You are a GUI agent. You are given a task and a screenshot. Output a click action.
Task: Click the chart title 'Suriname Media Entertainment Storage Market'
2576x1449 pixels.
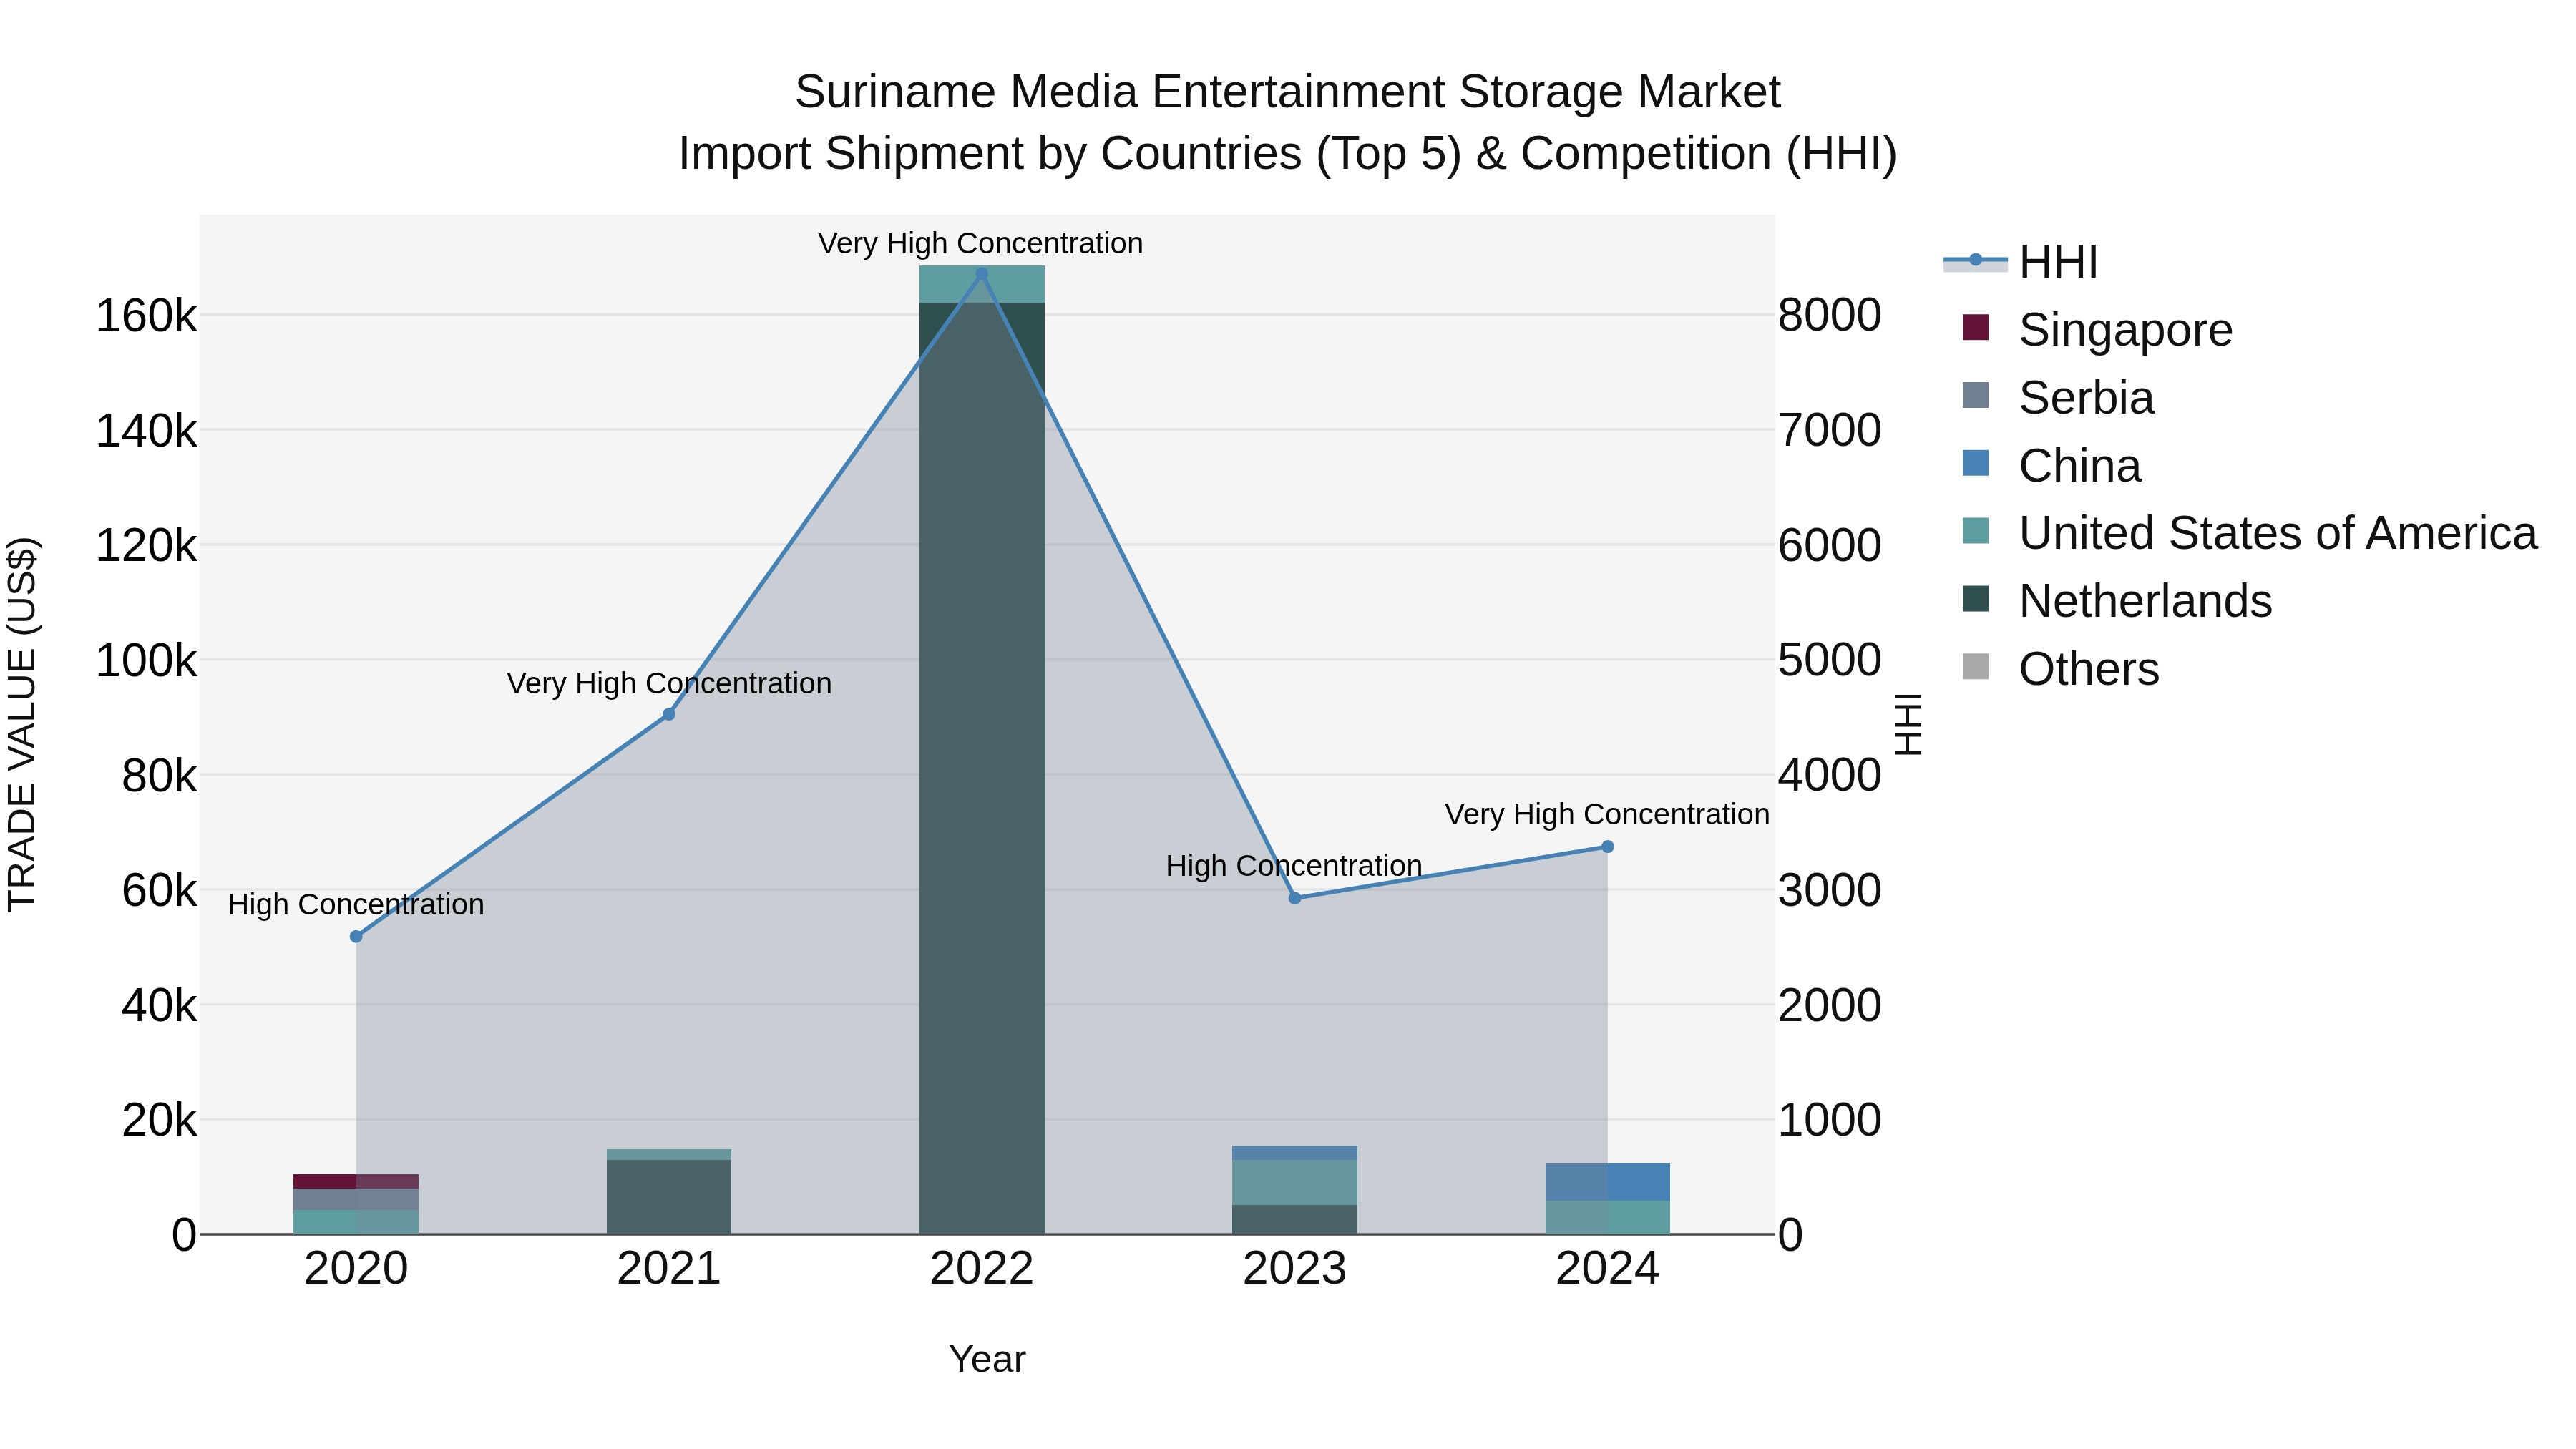1288,92
